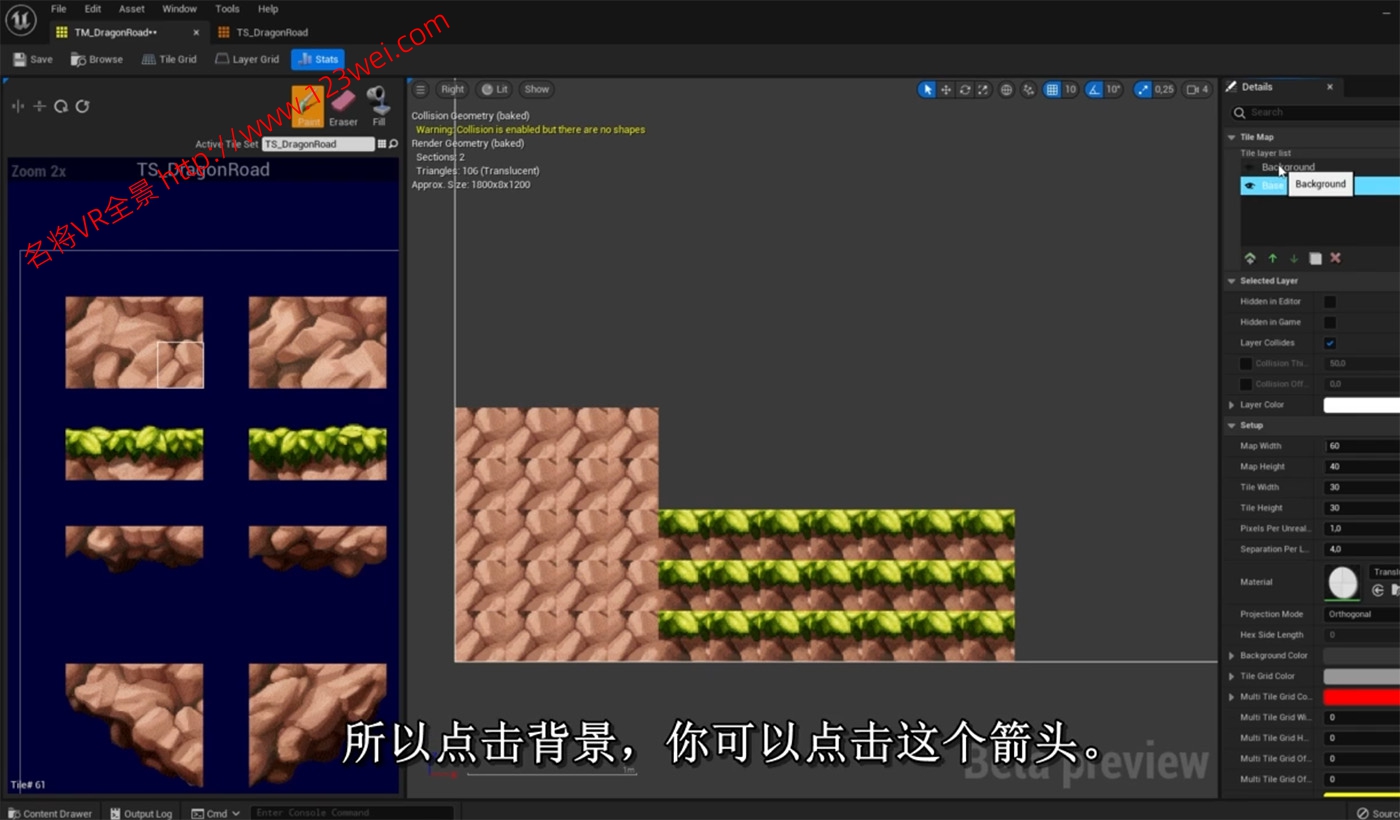Enable the Hidden in Editor checkbox
This screenshot has height=820, width=1400.
pos(1330,301)
